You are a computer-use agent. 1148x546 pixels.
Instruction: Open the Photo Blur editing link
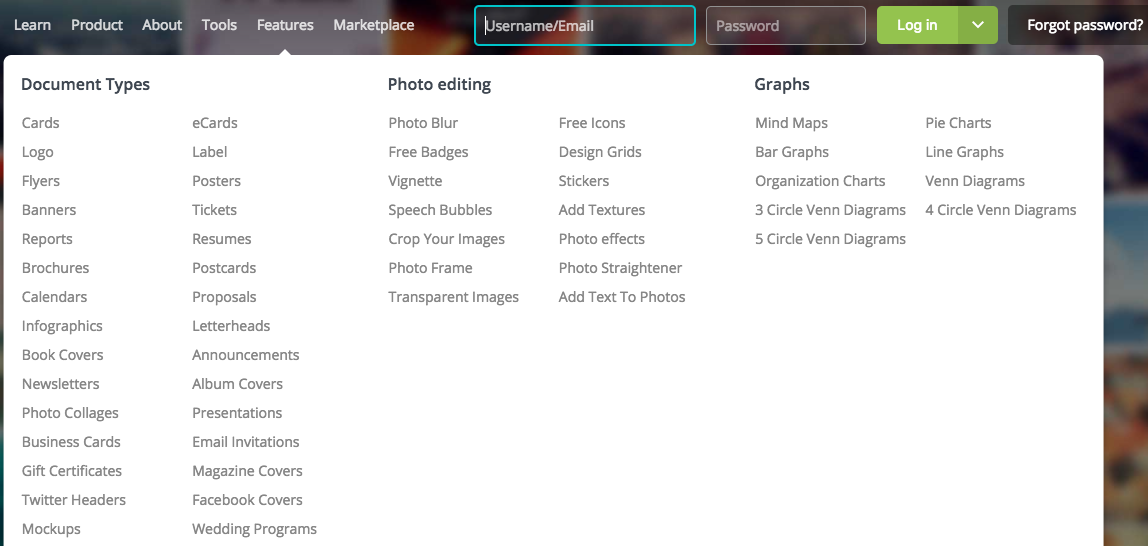click(x=423, y=123)
